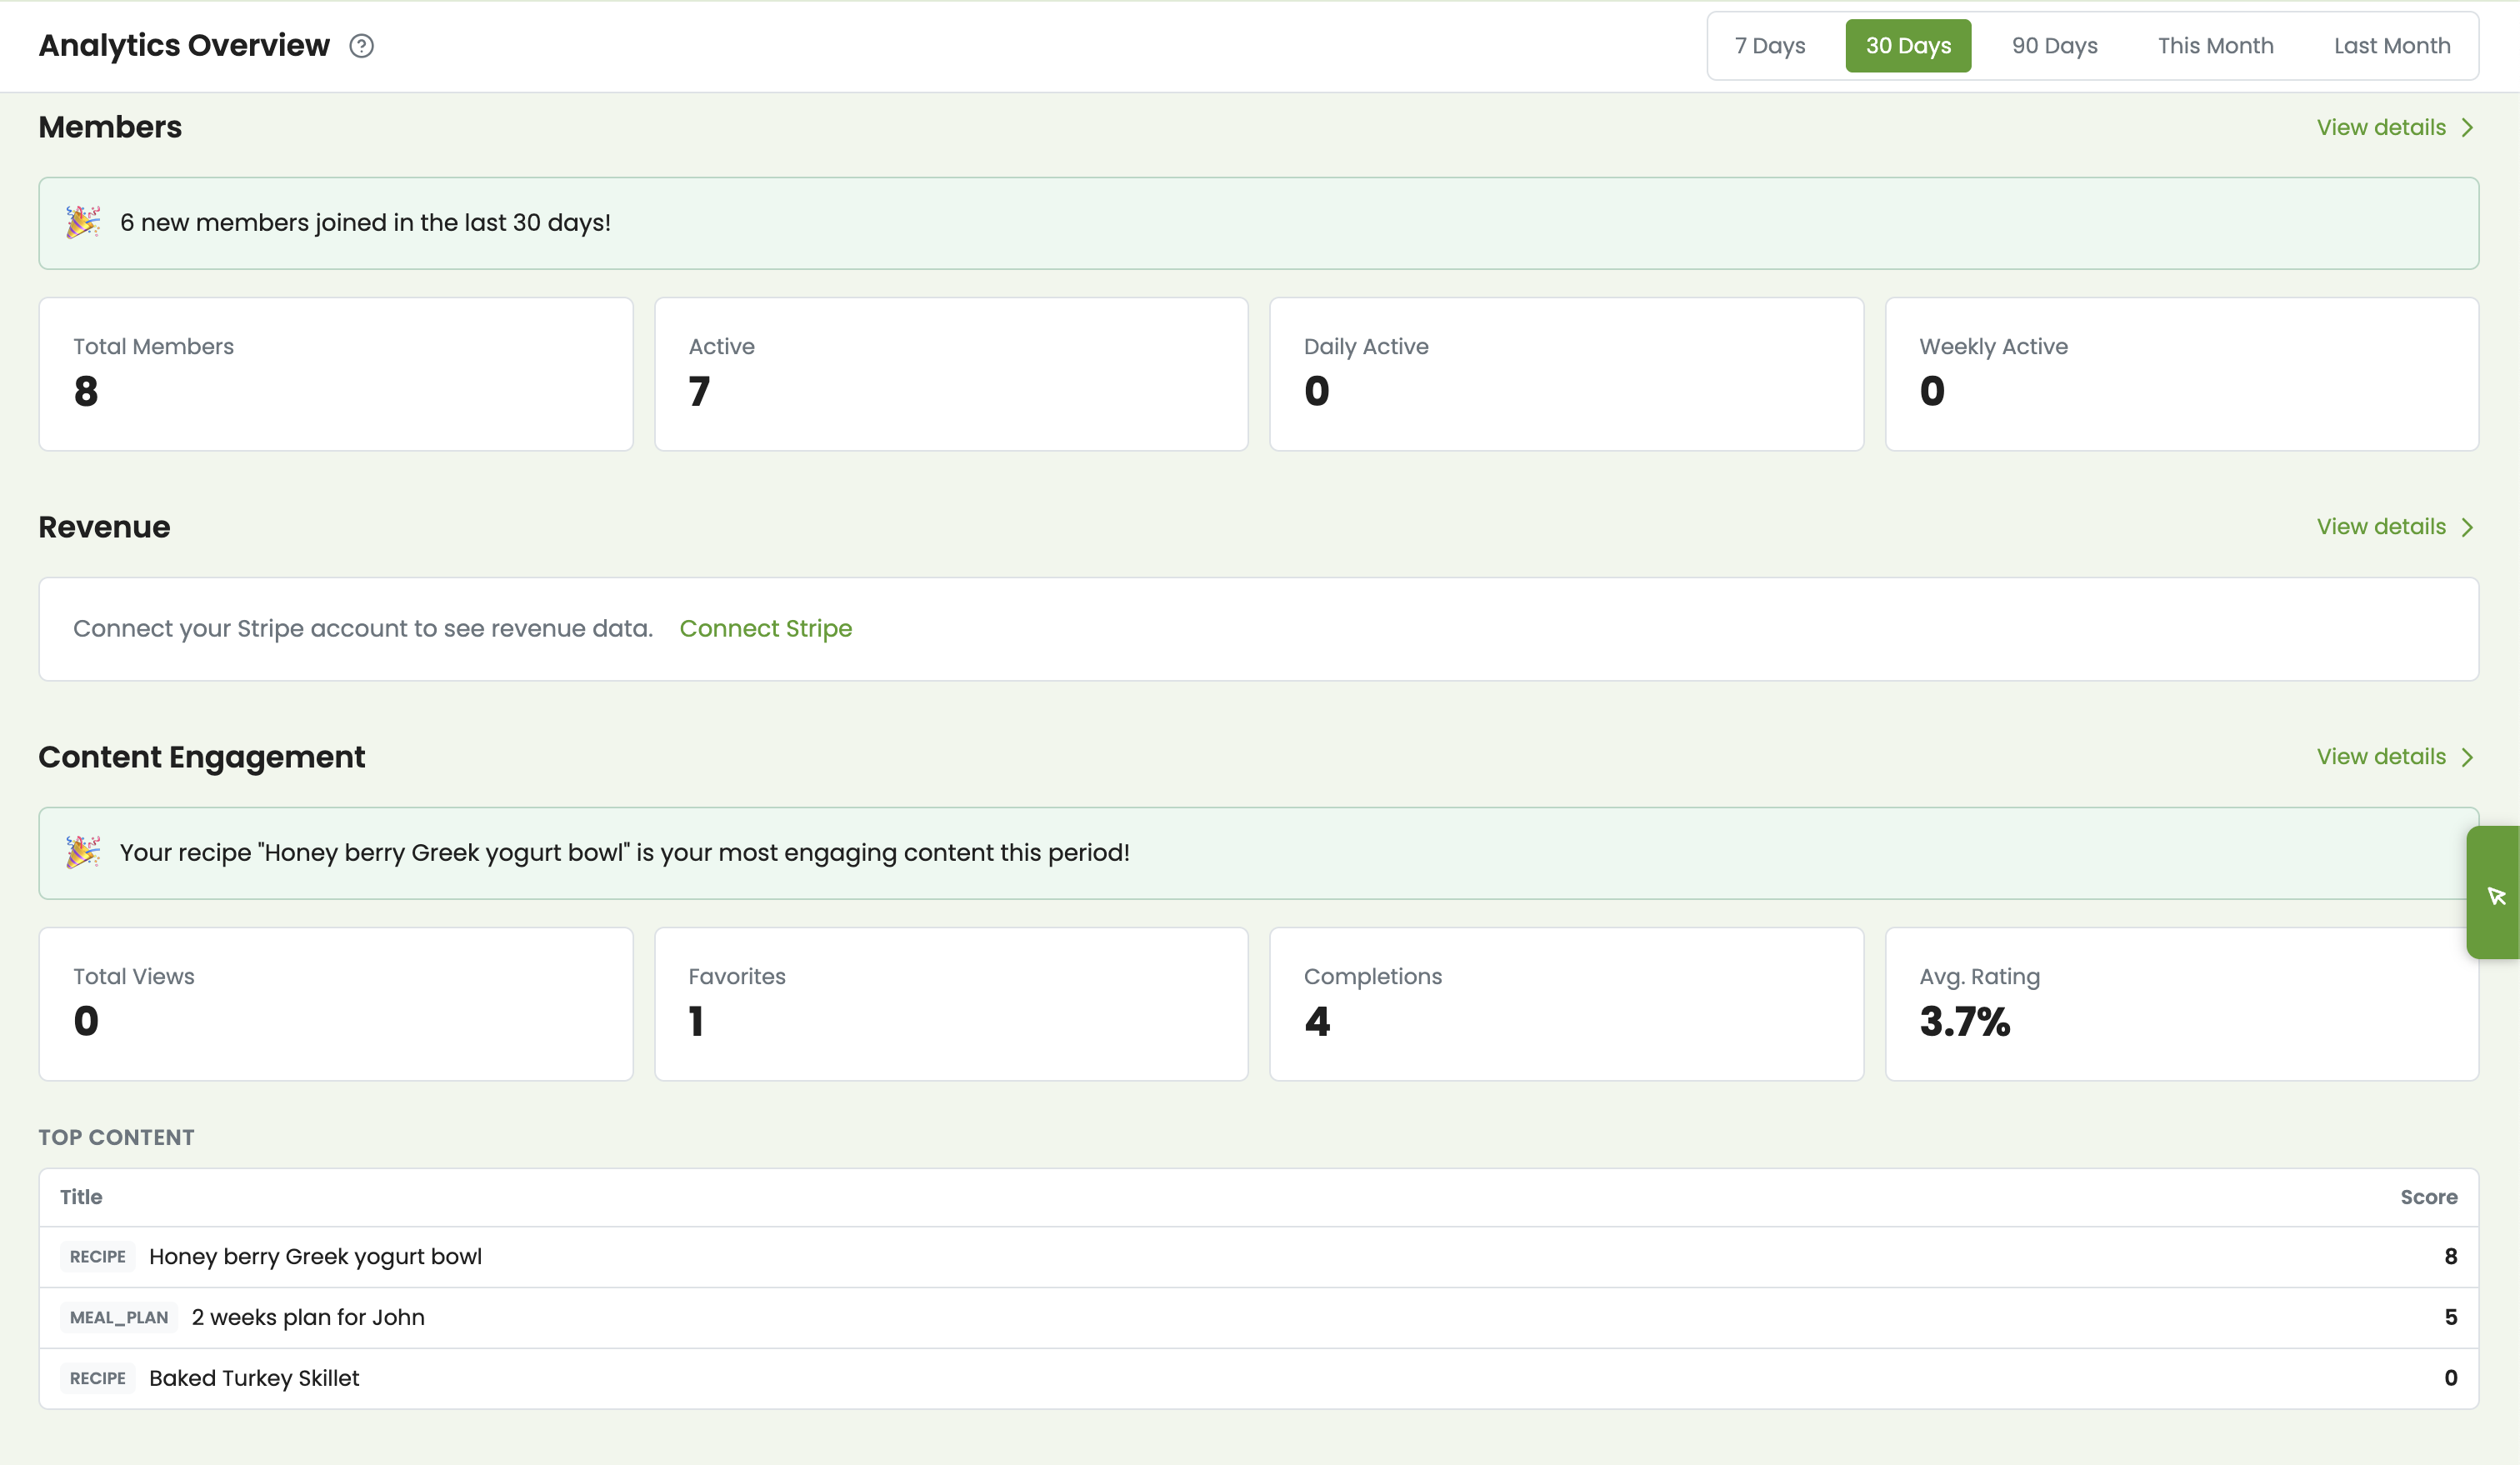Image resolution: width=2520 pixels, height=1465 pixels.
Task: Click the party popper icon in members banner
Action: pyautogui.click(x=83, y=222)
